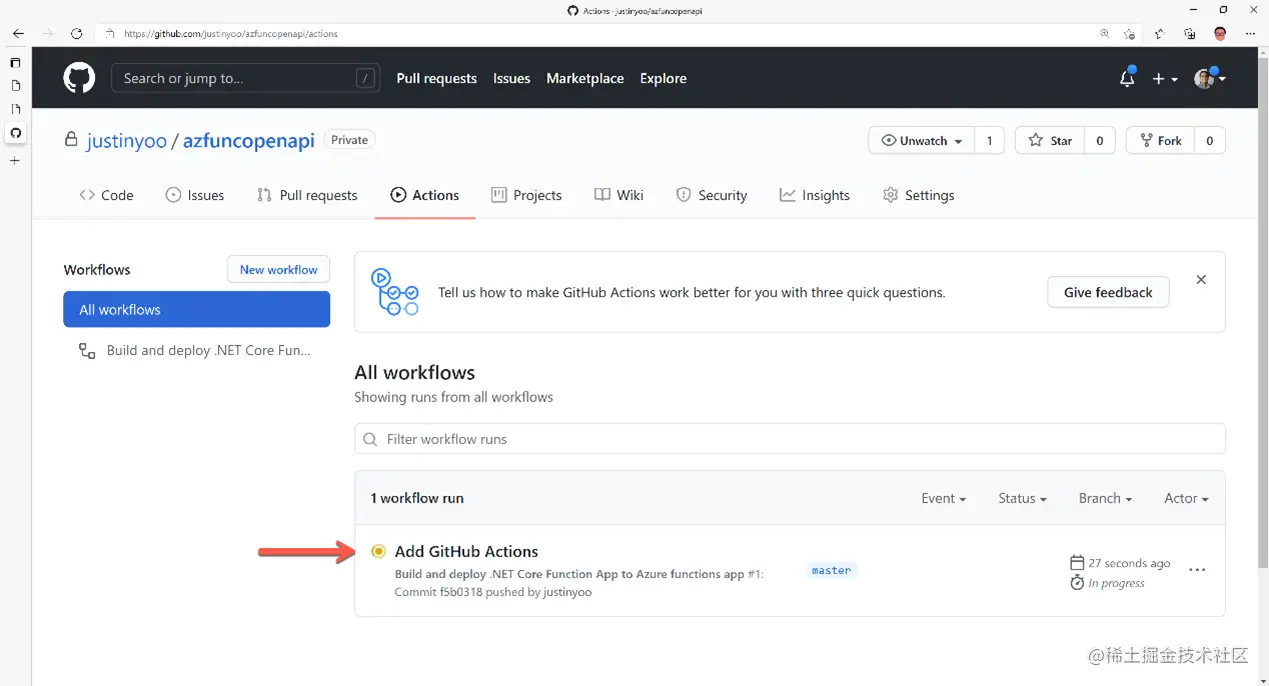Open Issues in top navigation
The image size is (1269, 686).
pos(511,78)
